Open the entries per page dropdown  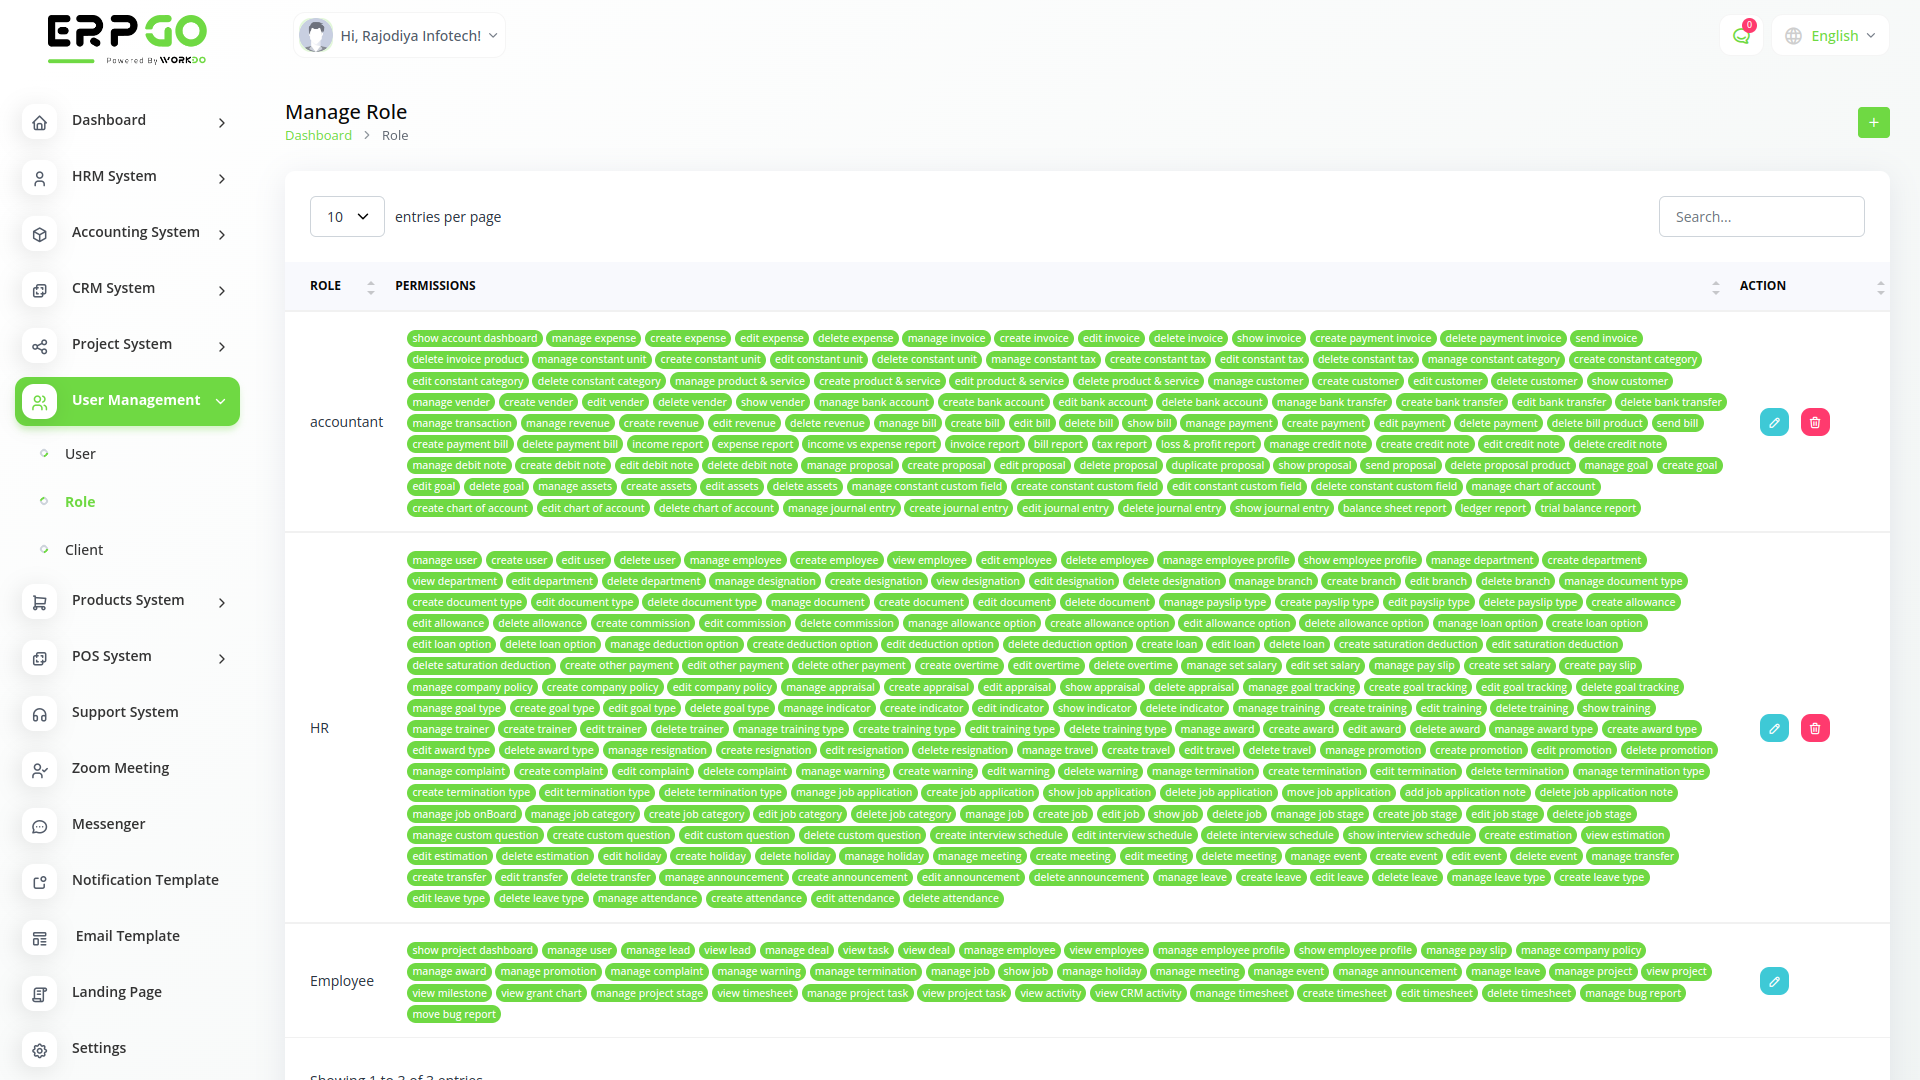coord(347,217)
